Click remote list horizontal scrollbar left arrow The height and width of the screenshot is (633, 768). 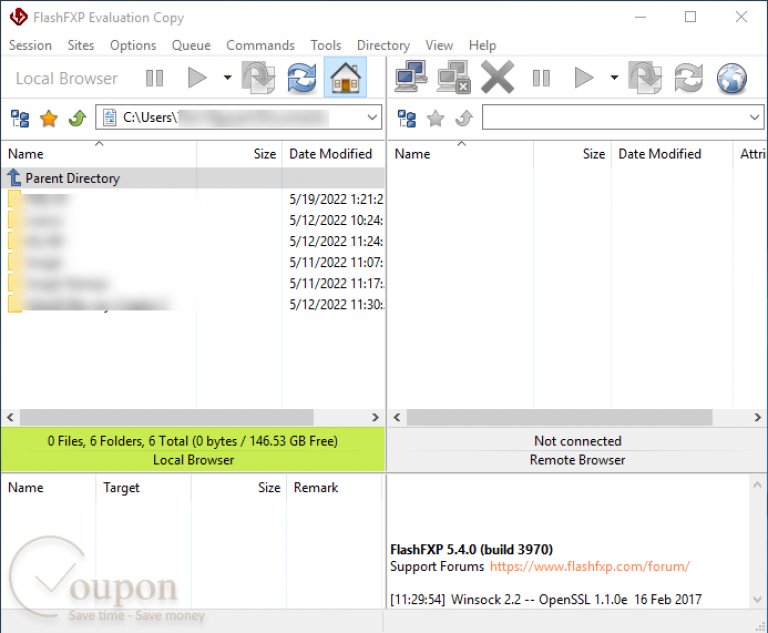[397, 417]
